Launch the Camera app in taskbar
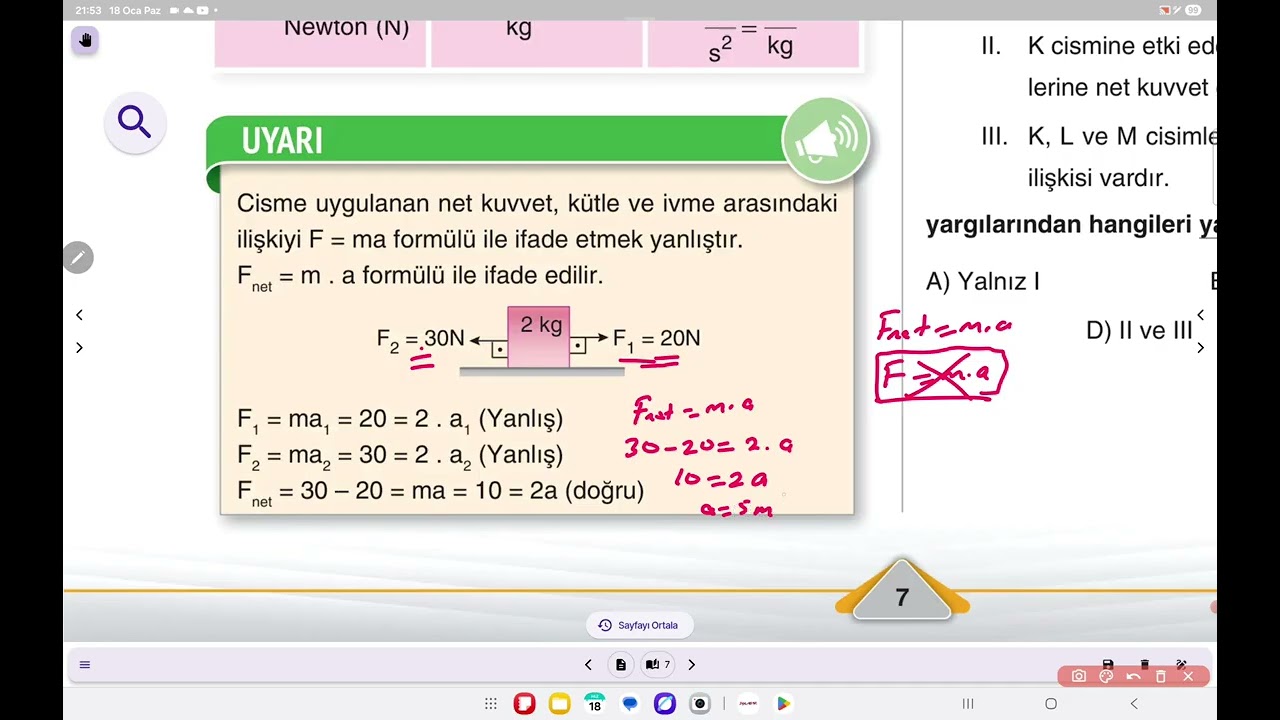Image resolution: width=1280 pixels, height=720 pixels. tap(700, 704)
